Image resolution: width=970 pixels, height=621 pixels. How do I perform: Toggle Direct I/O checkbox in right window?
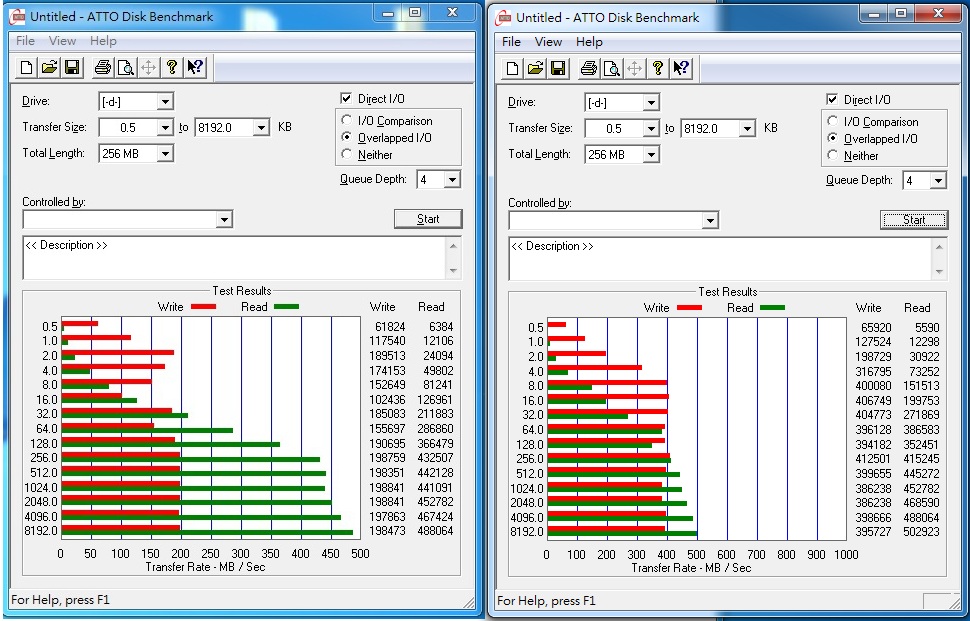(832, 100)
